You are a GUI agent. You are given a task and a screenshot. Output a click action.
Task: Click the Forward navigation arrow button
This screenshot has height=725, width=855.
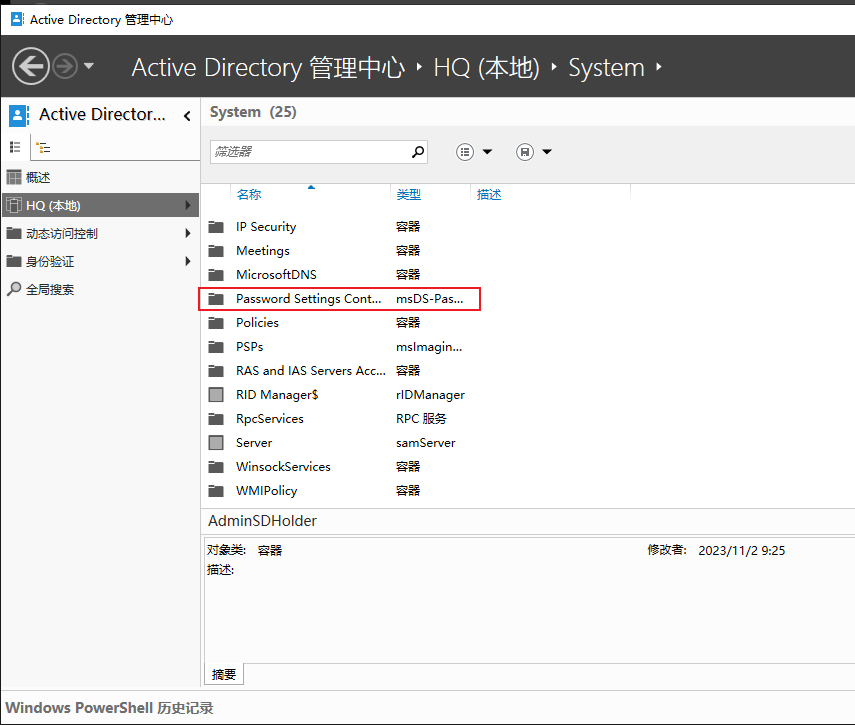pyautogui.click(x=65, y=67)
